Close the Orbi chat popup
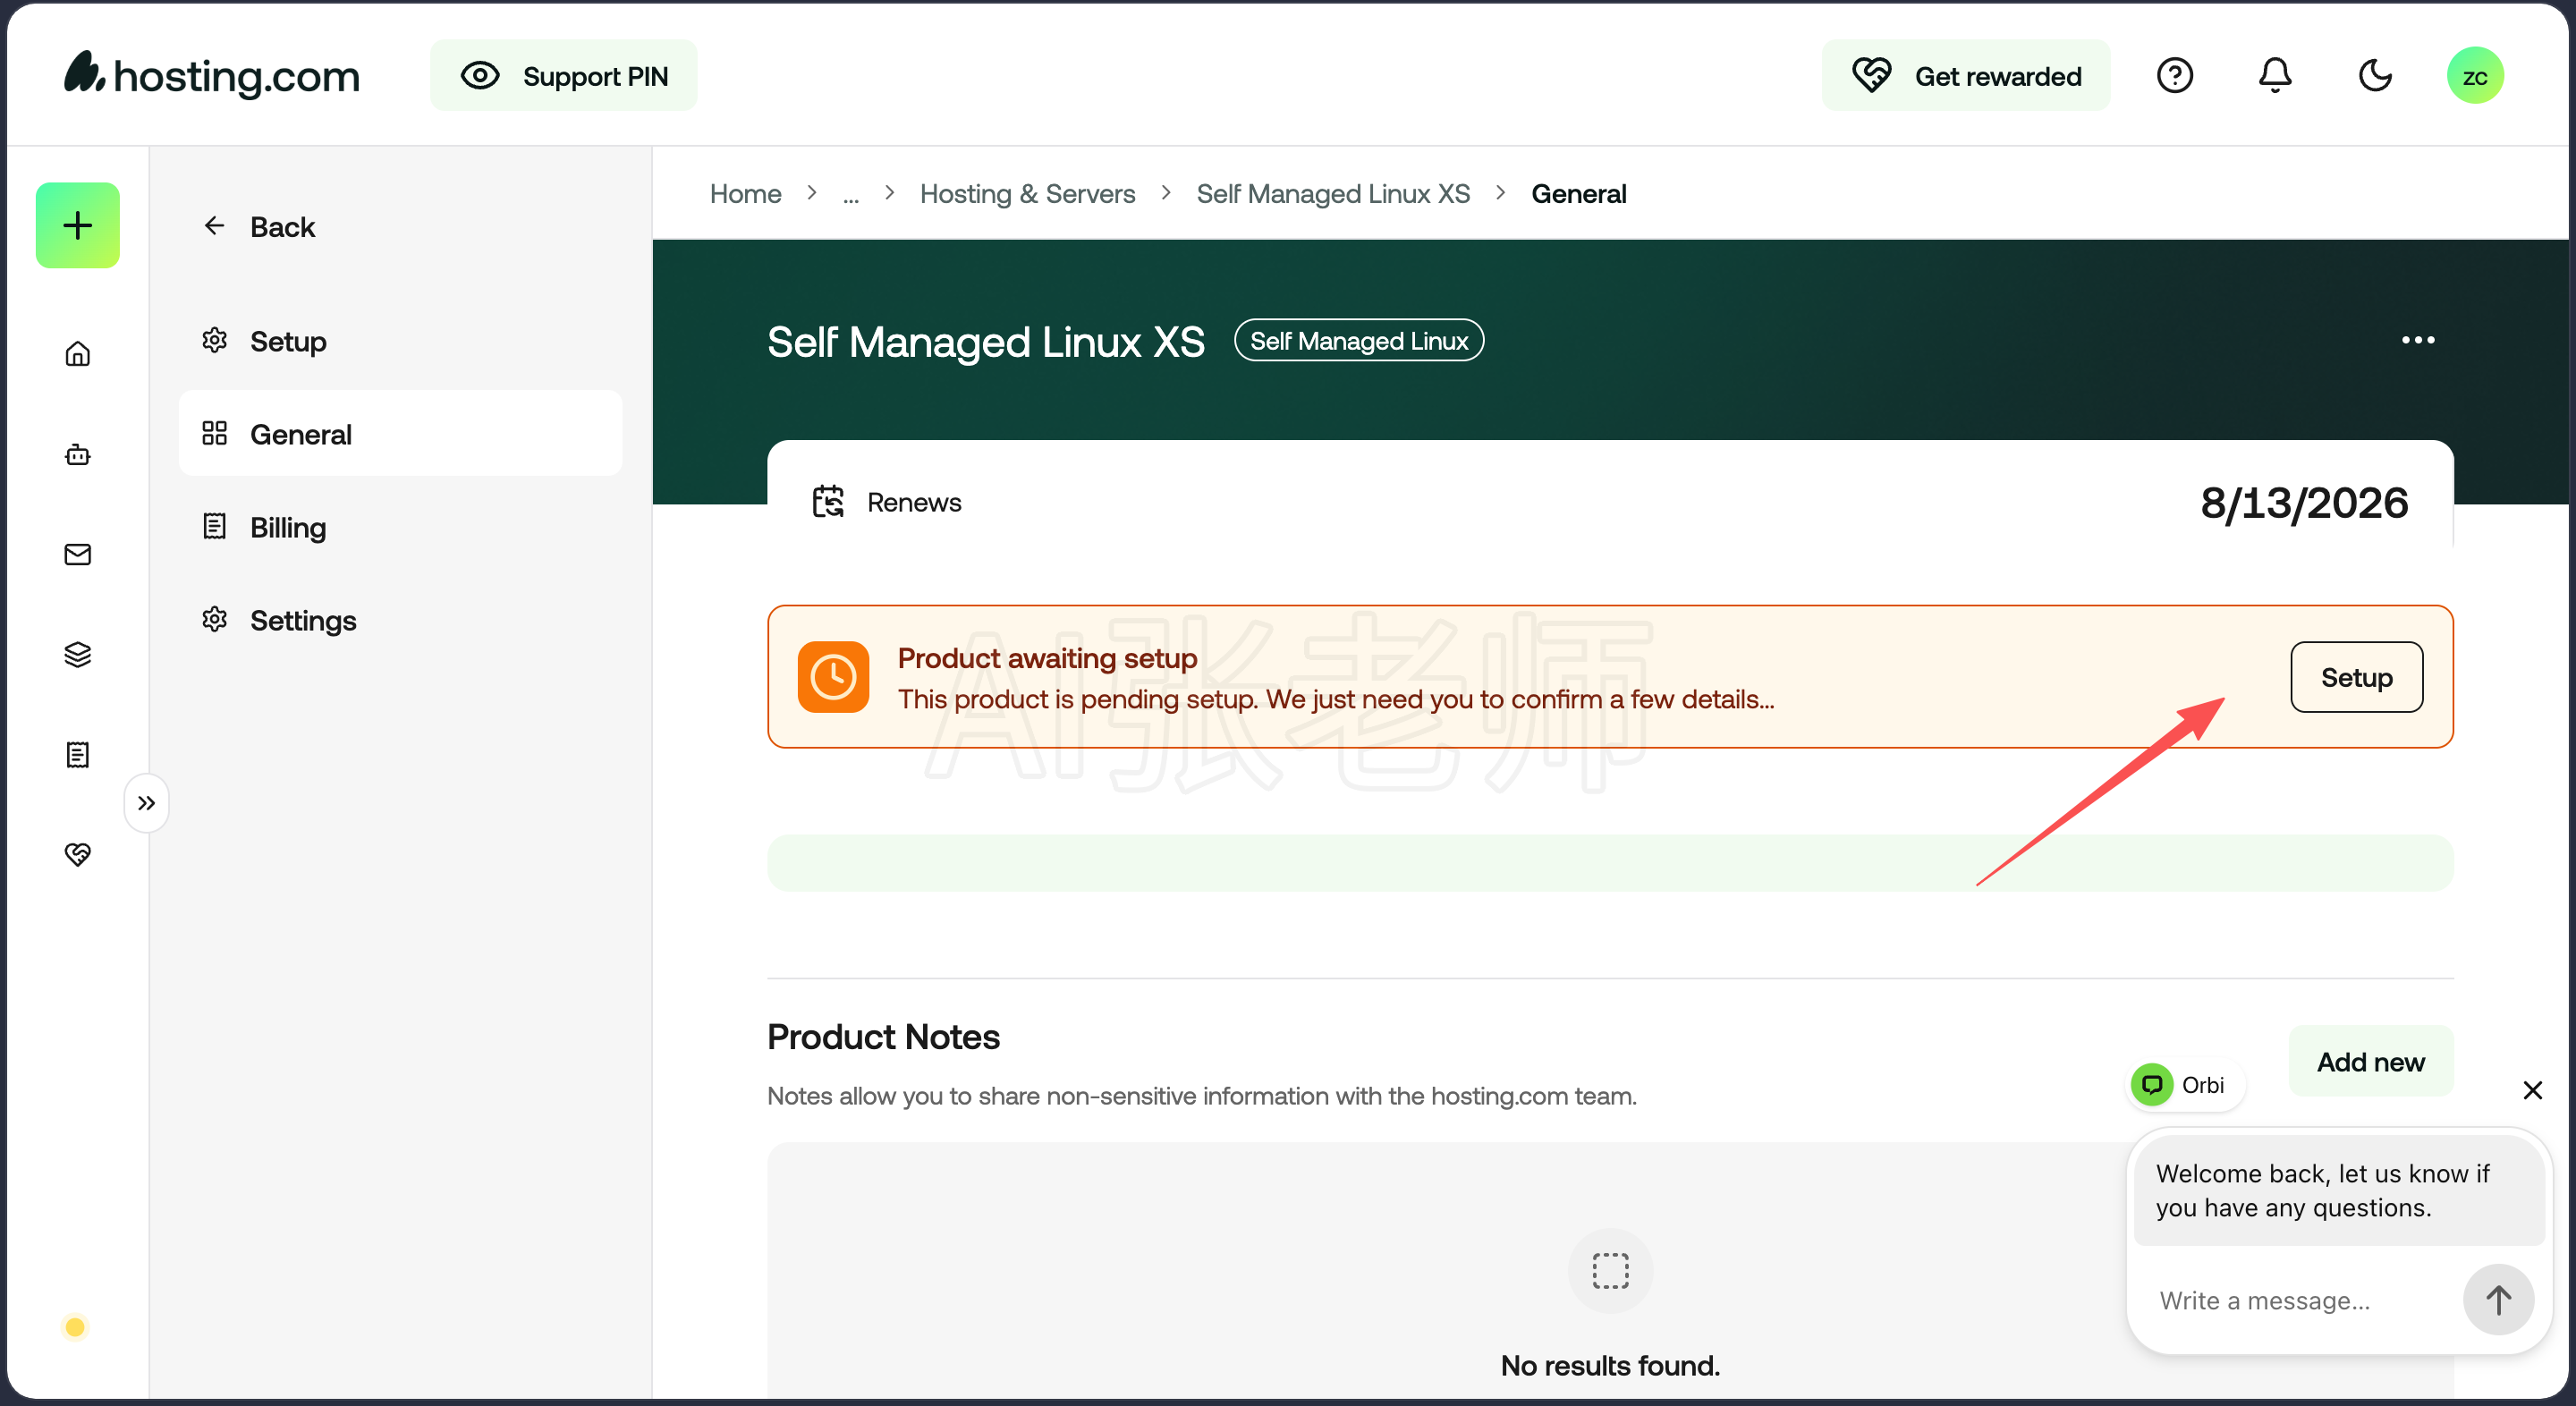The image size is (2576, 1406). [2533, 1090]
